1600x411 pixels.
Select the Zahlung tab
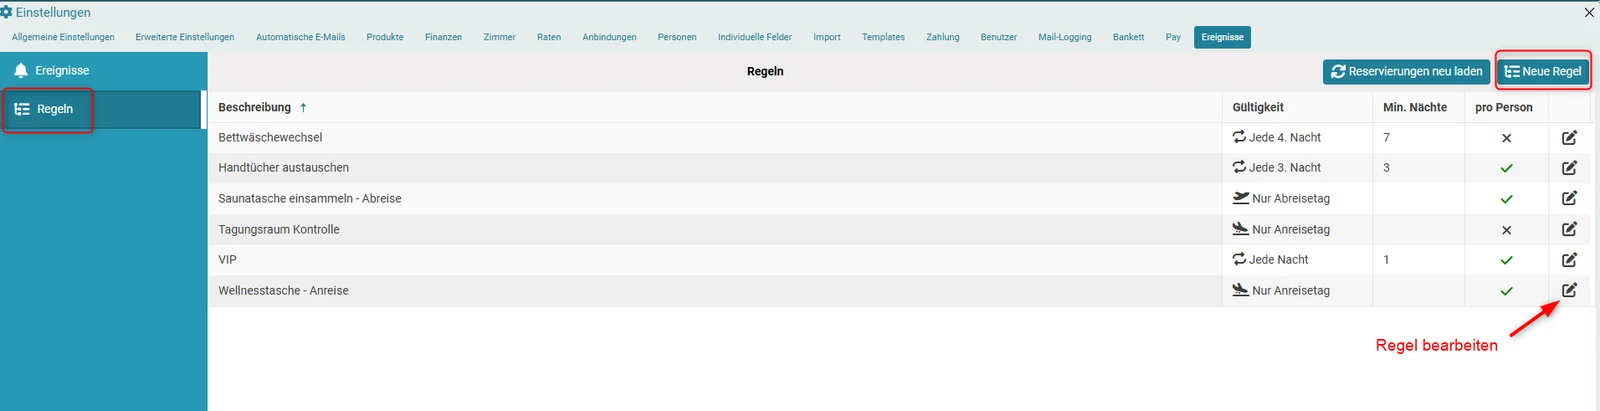pos(942,37)
